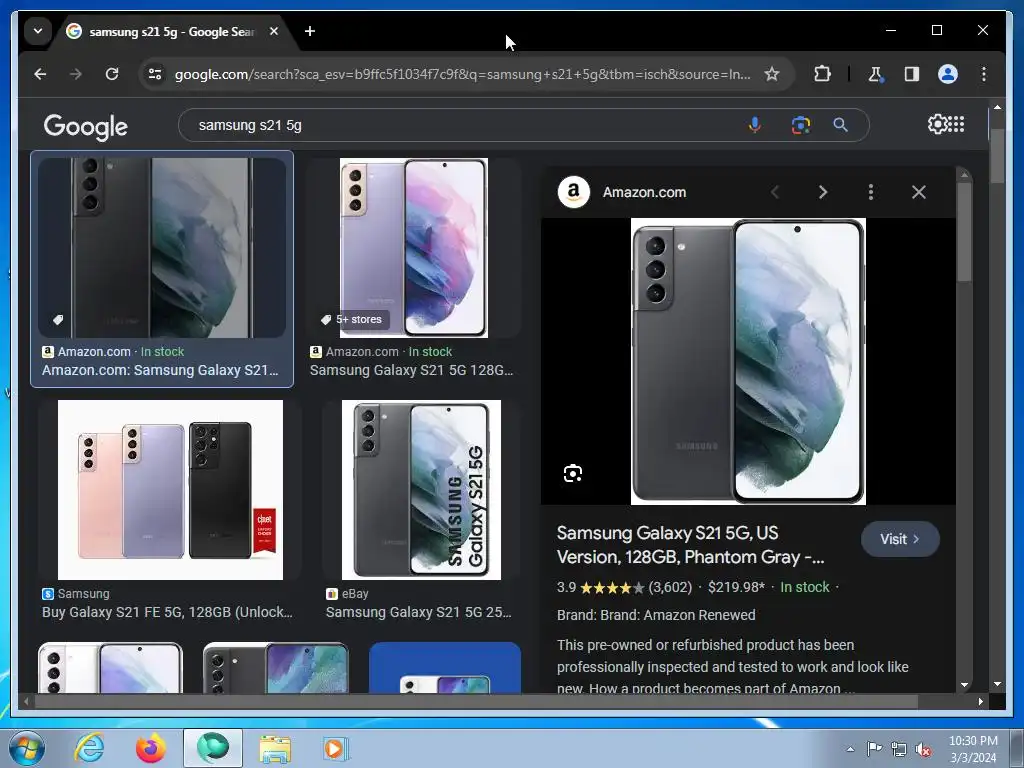Screen dimensions: 1024x768
Task: Select the Phantom Gray S21 Amazon thumbnail
Action: pyautogui.click(x=162, y=248)
